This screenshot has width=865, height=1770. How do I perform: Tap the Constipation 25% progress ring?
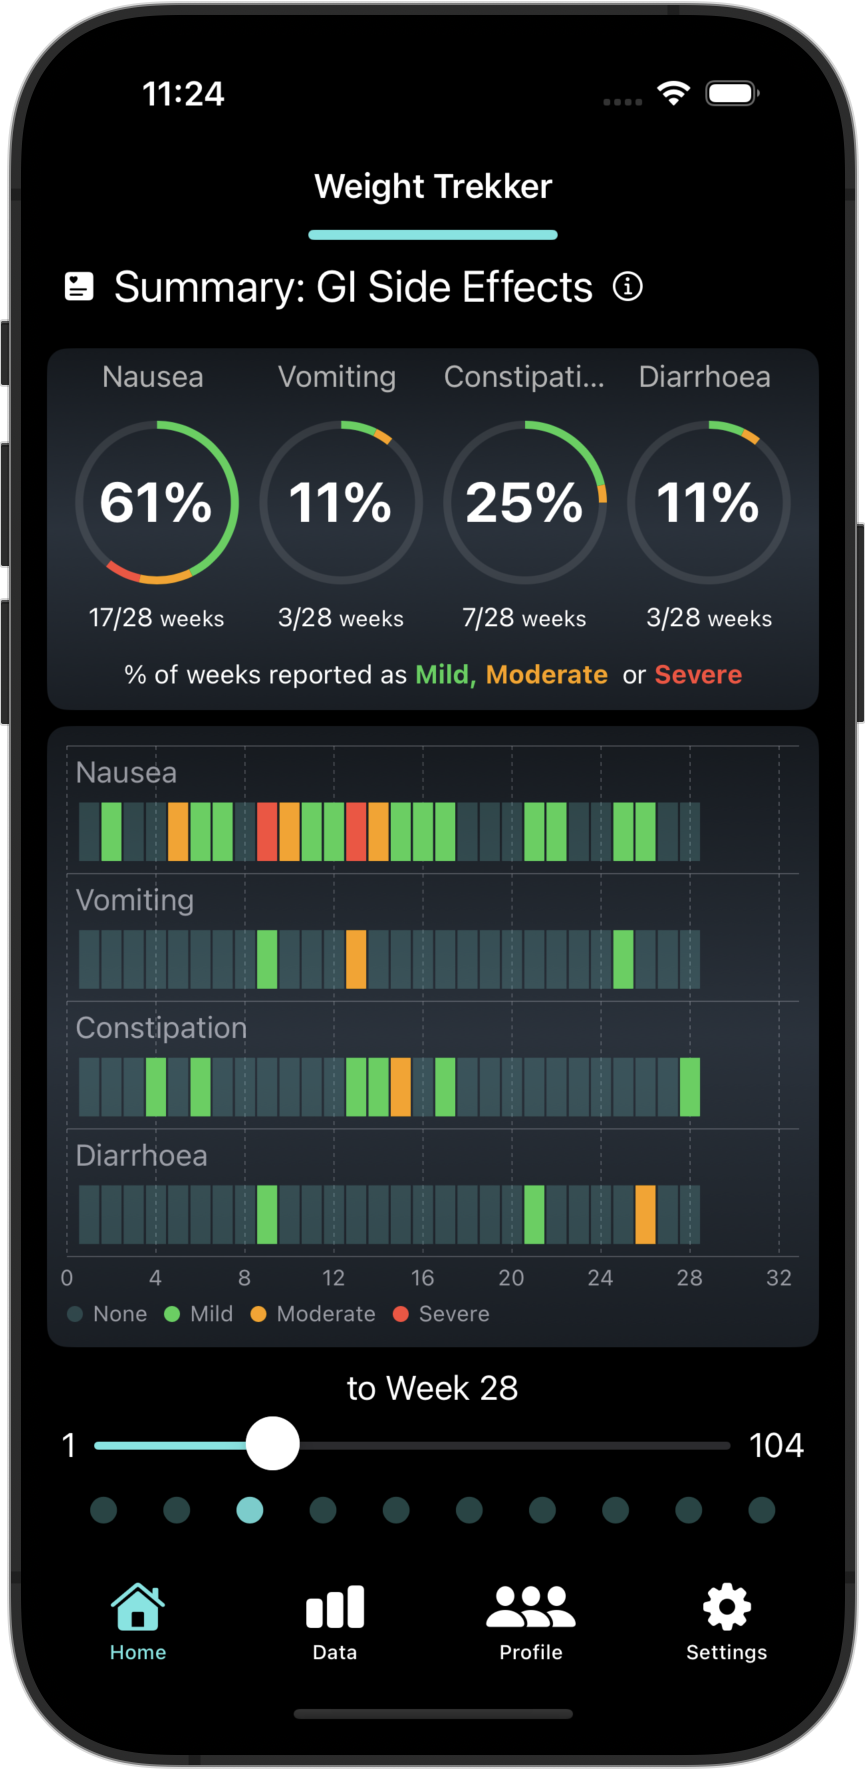pyautogui.click(x=525, y=502)
